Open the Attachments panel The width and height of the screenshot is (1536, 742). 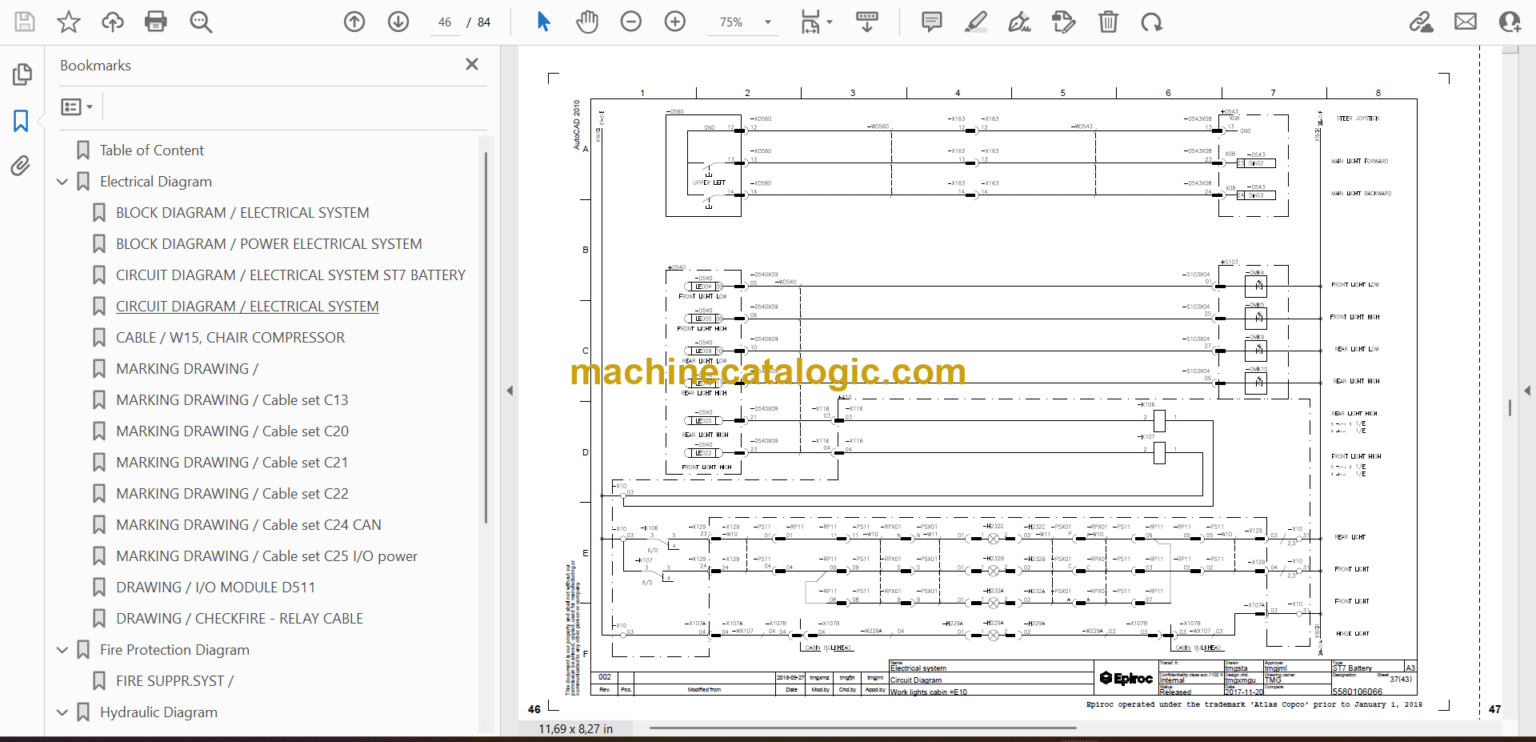click(21, 166)
